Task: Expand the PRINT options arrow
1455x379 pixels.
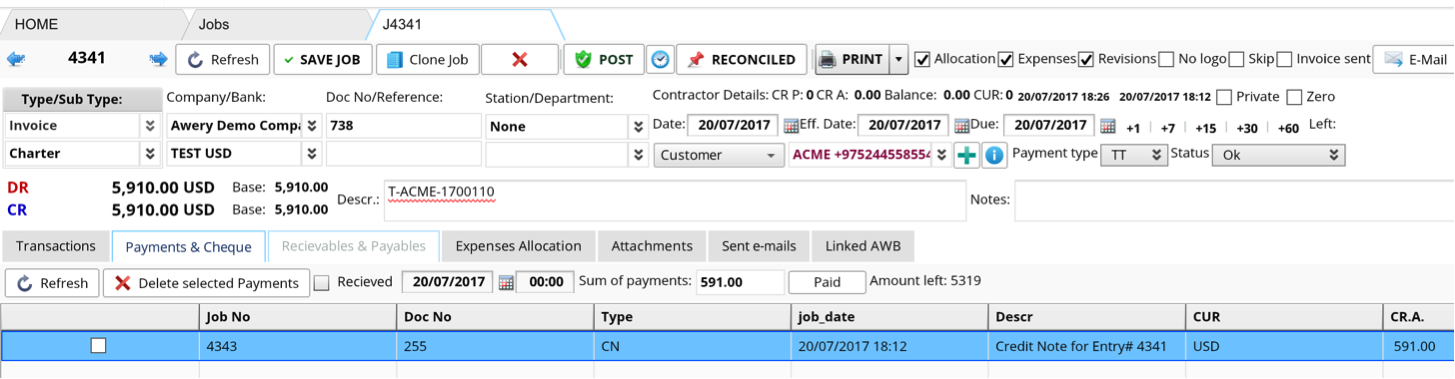Action: point(898,60)
